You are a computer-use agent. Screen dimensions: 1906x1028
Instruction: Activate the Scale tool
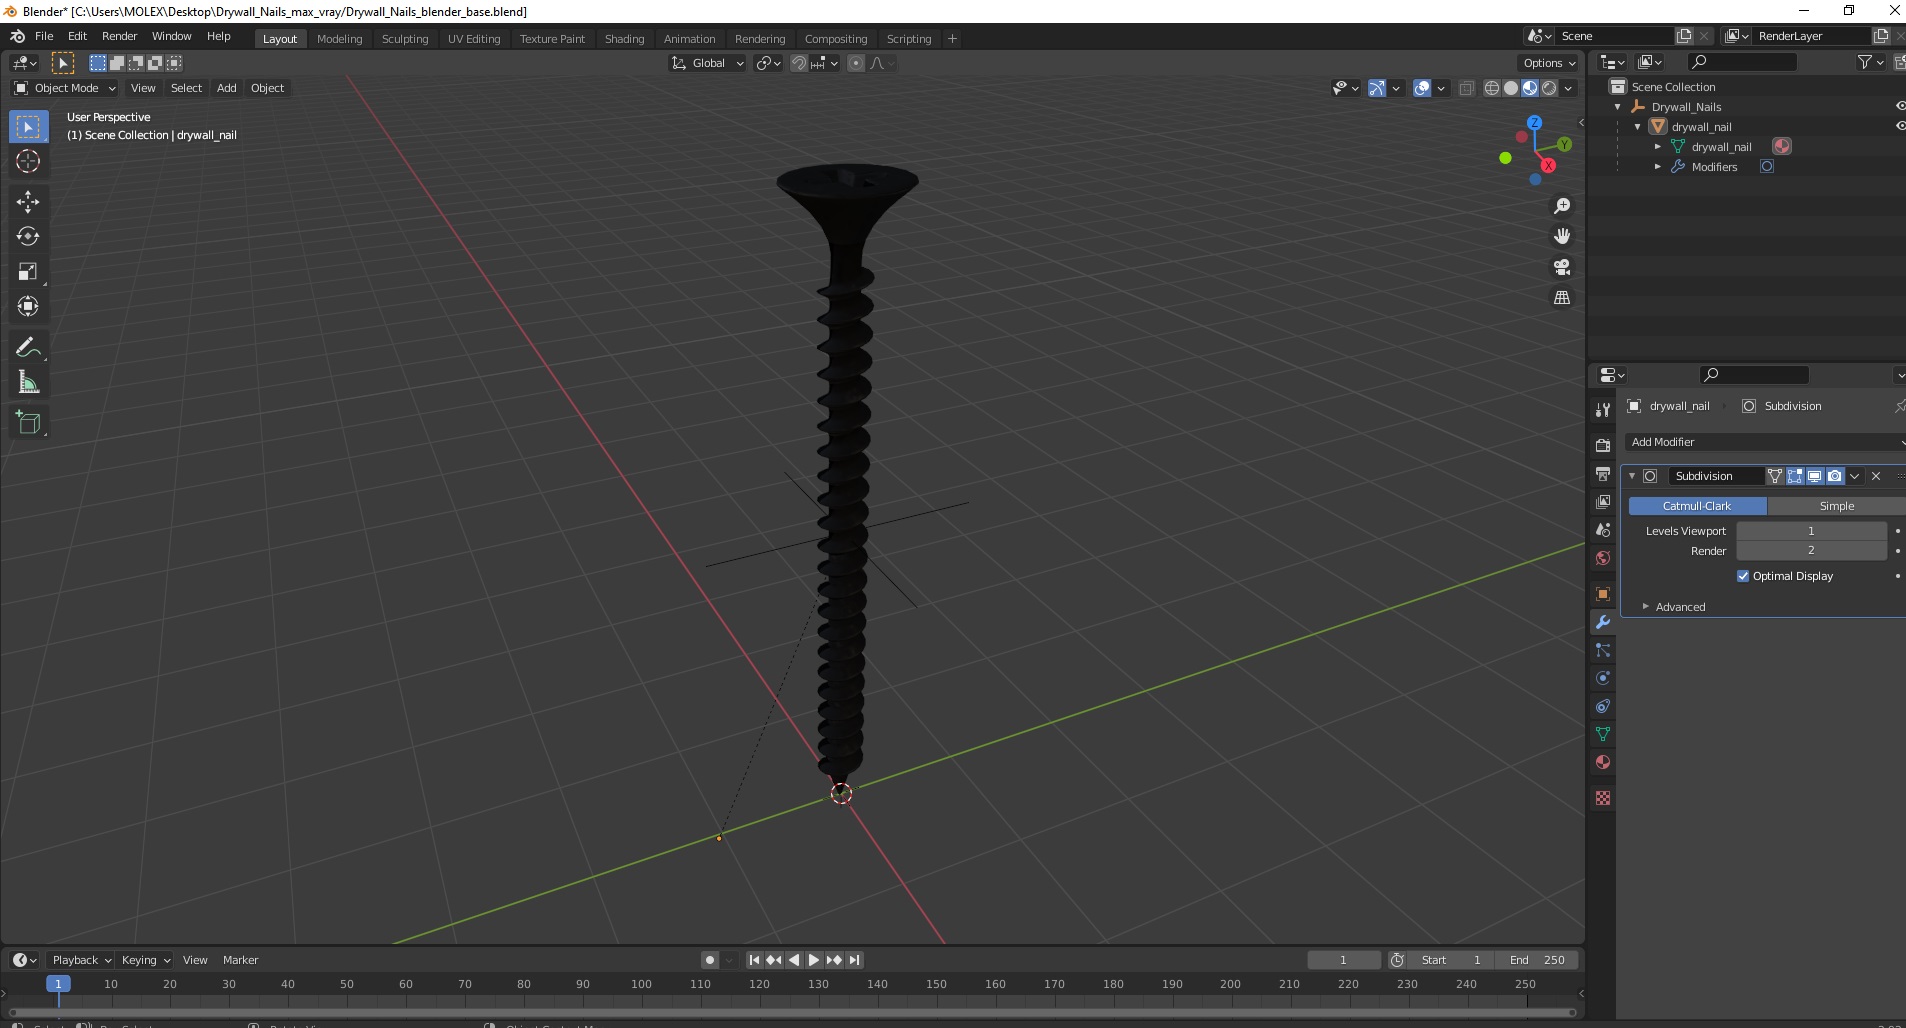pos(28,271)
